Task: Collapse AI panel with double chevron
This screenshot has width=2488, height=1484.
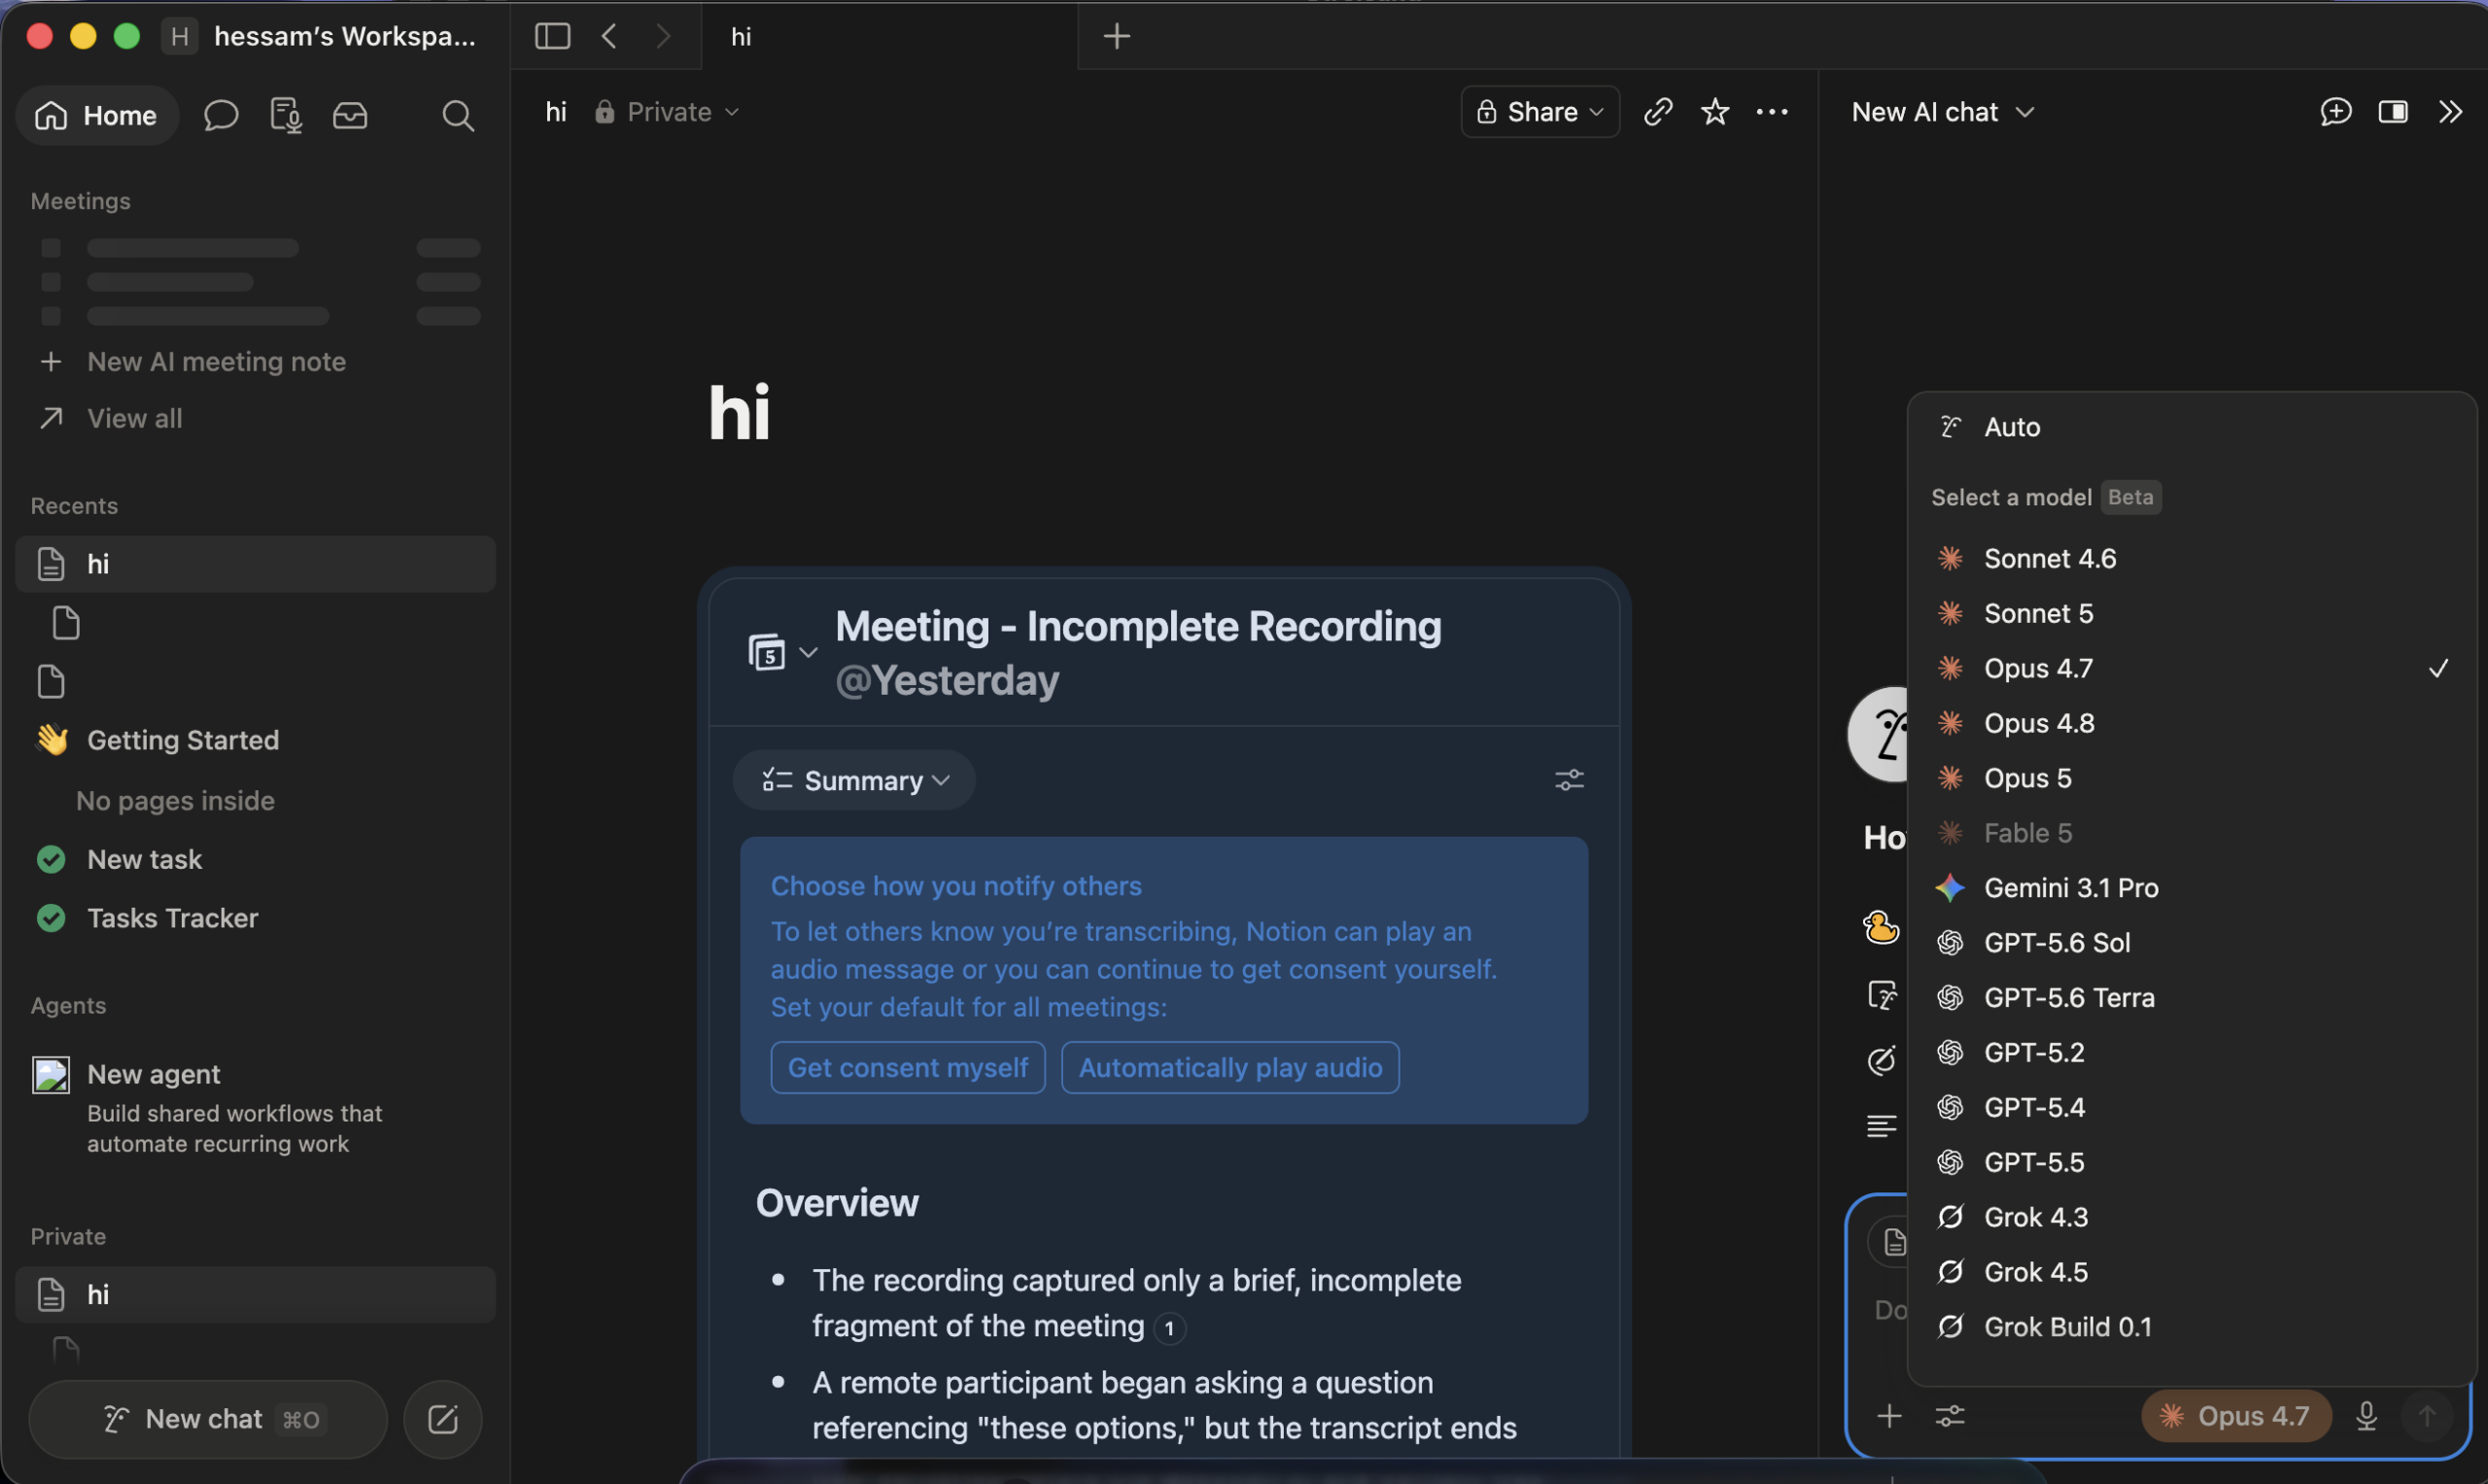Action: coord(2450,112)
